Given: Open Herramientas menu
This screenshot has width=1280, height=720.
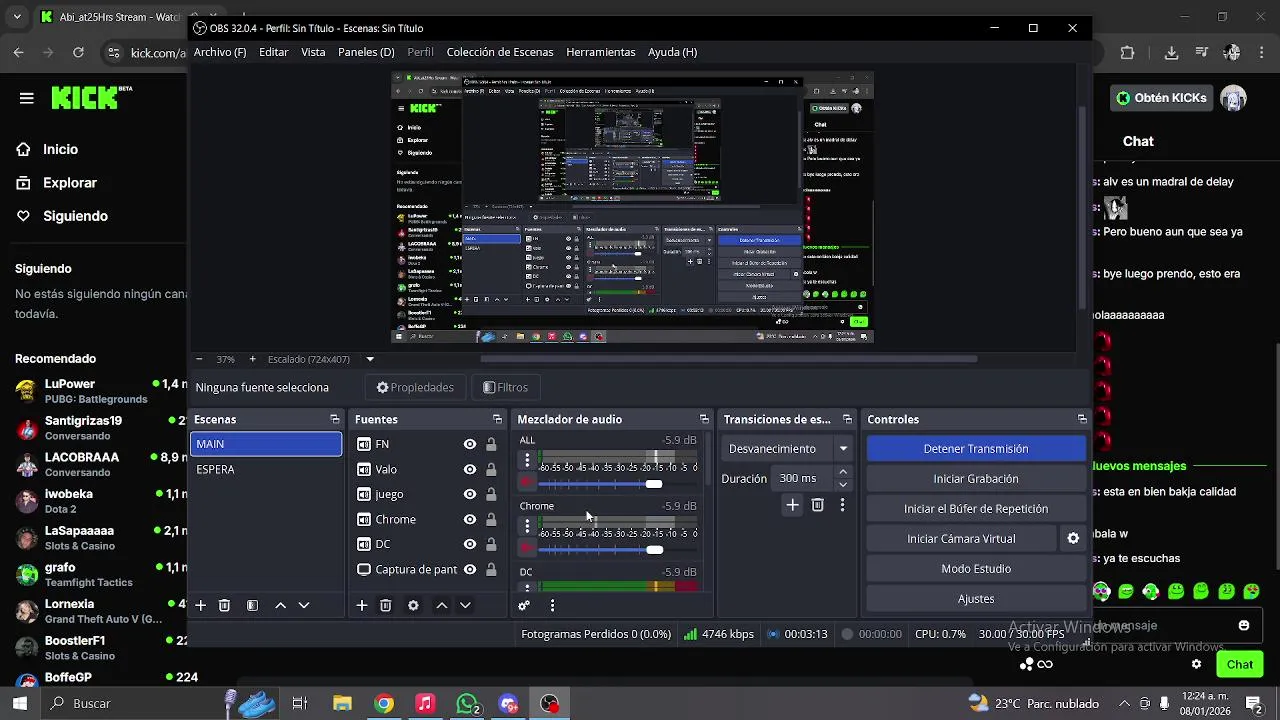Looking at the screenshot, I should [x=601, y=52].
